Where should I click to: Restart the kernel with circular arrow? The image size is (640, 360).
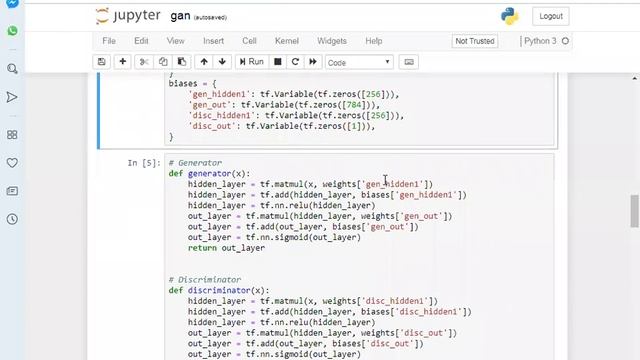[x=295, y=62]
